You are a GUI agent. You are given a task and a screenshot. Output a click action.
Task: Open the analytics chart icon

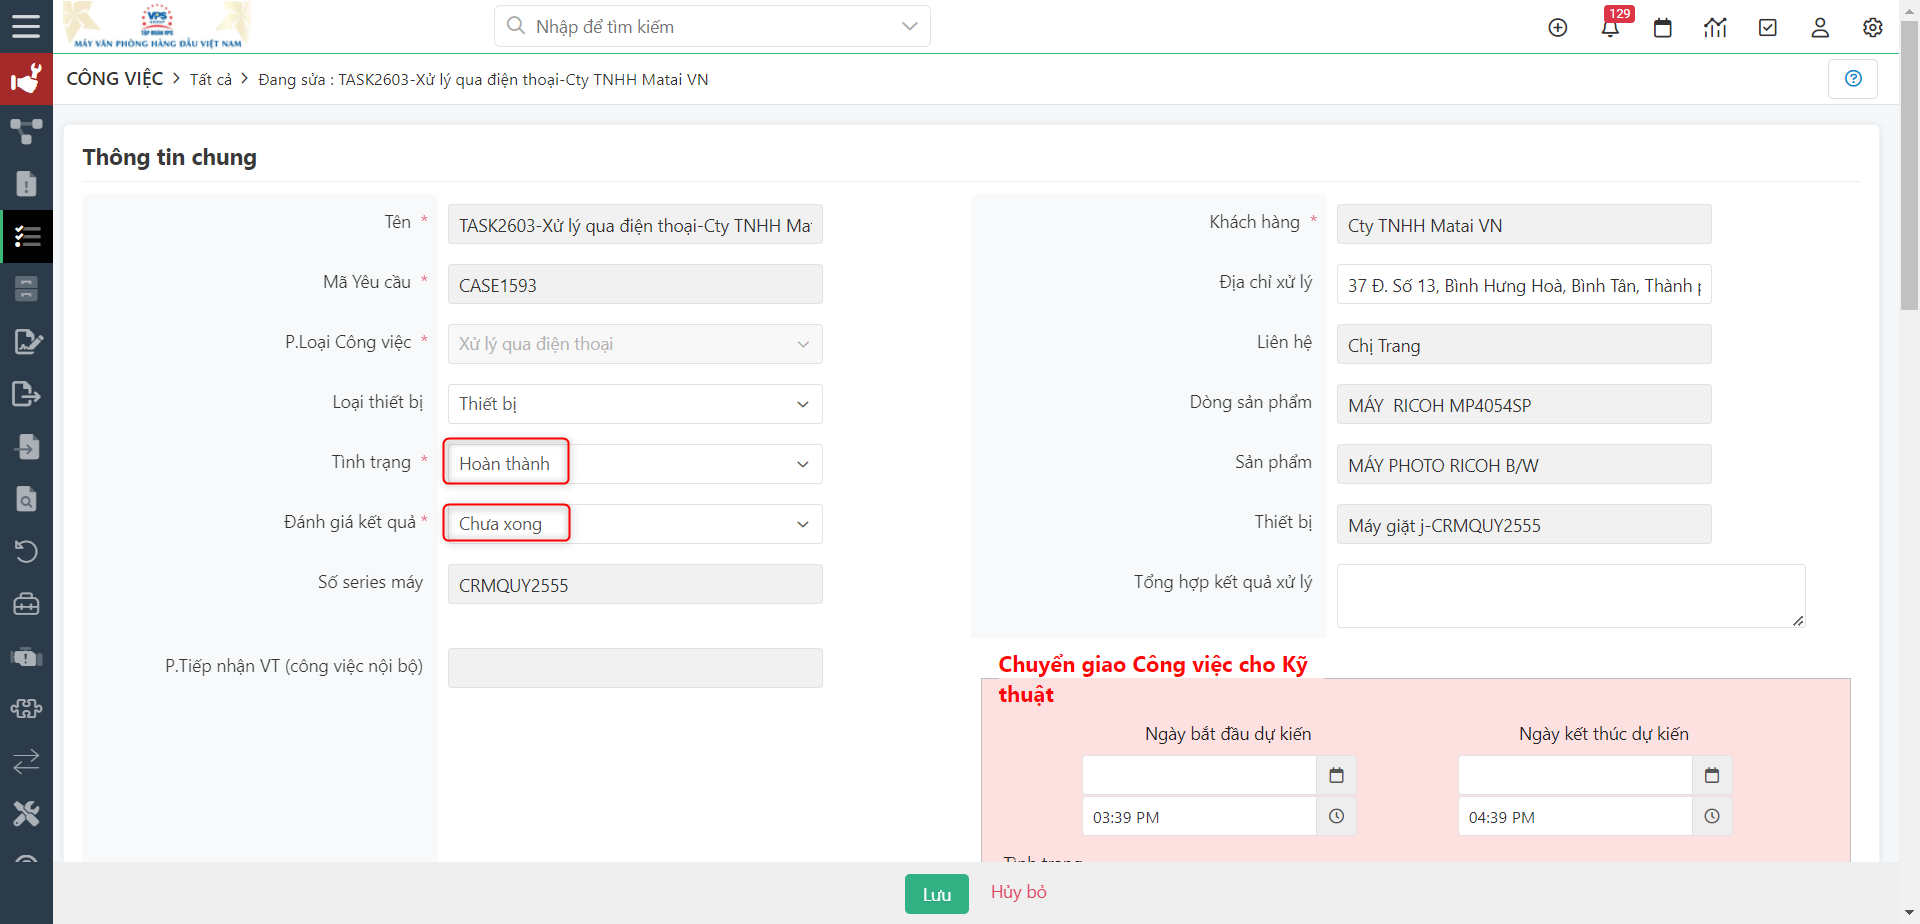pyautogui.click(x=1715, y=27)
